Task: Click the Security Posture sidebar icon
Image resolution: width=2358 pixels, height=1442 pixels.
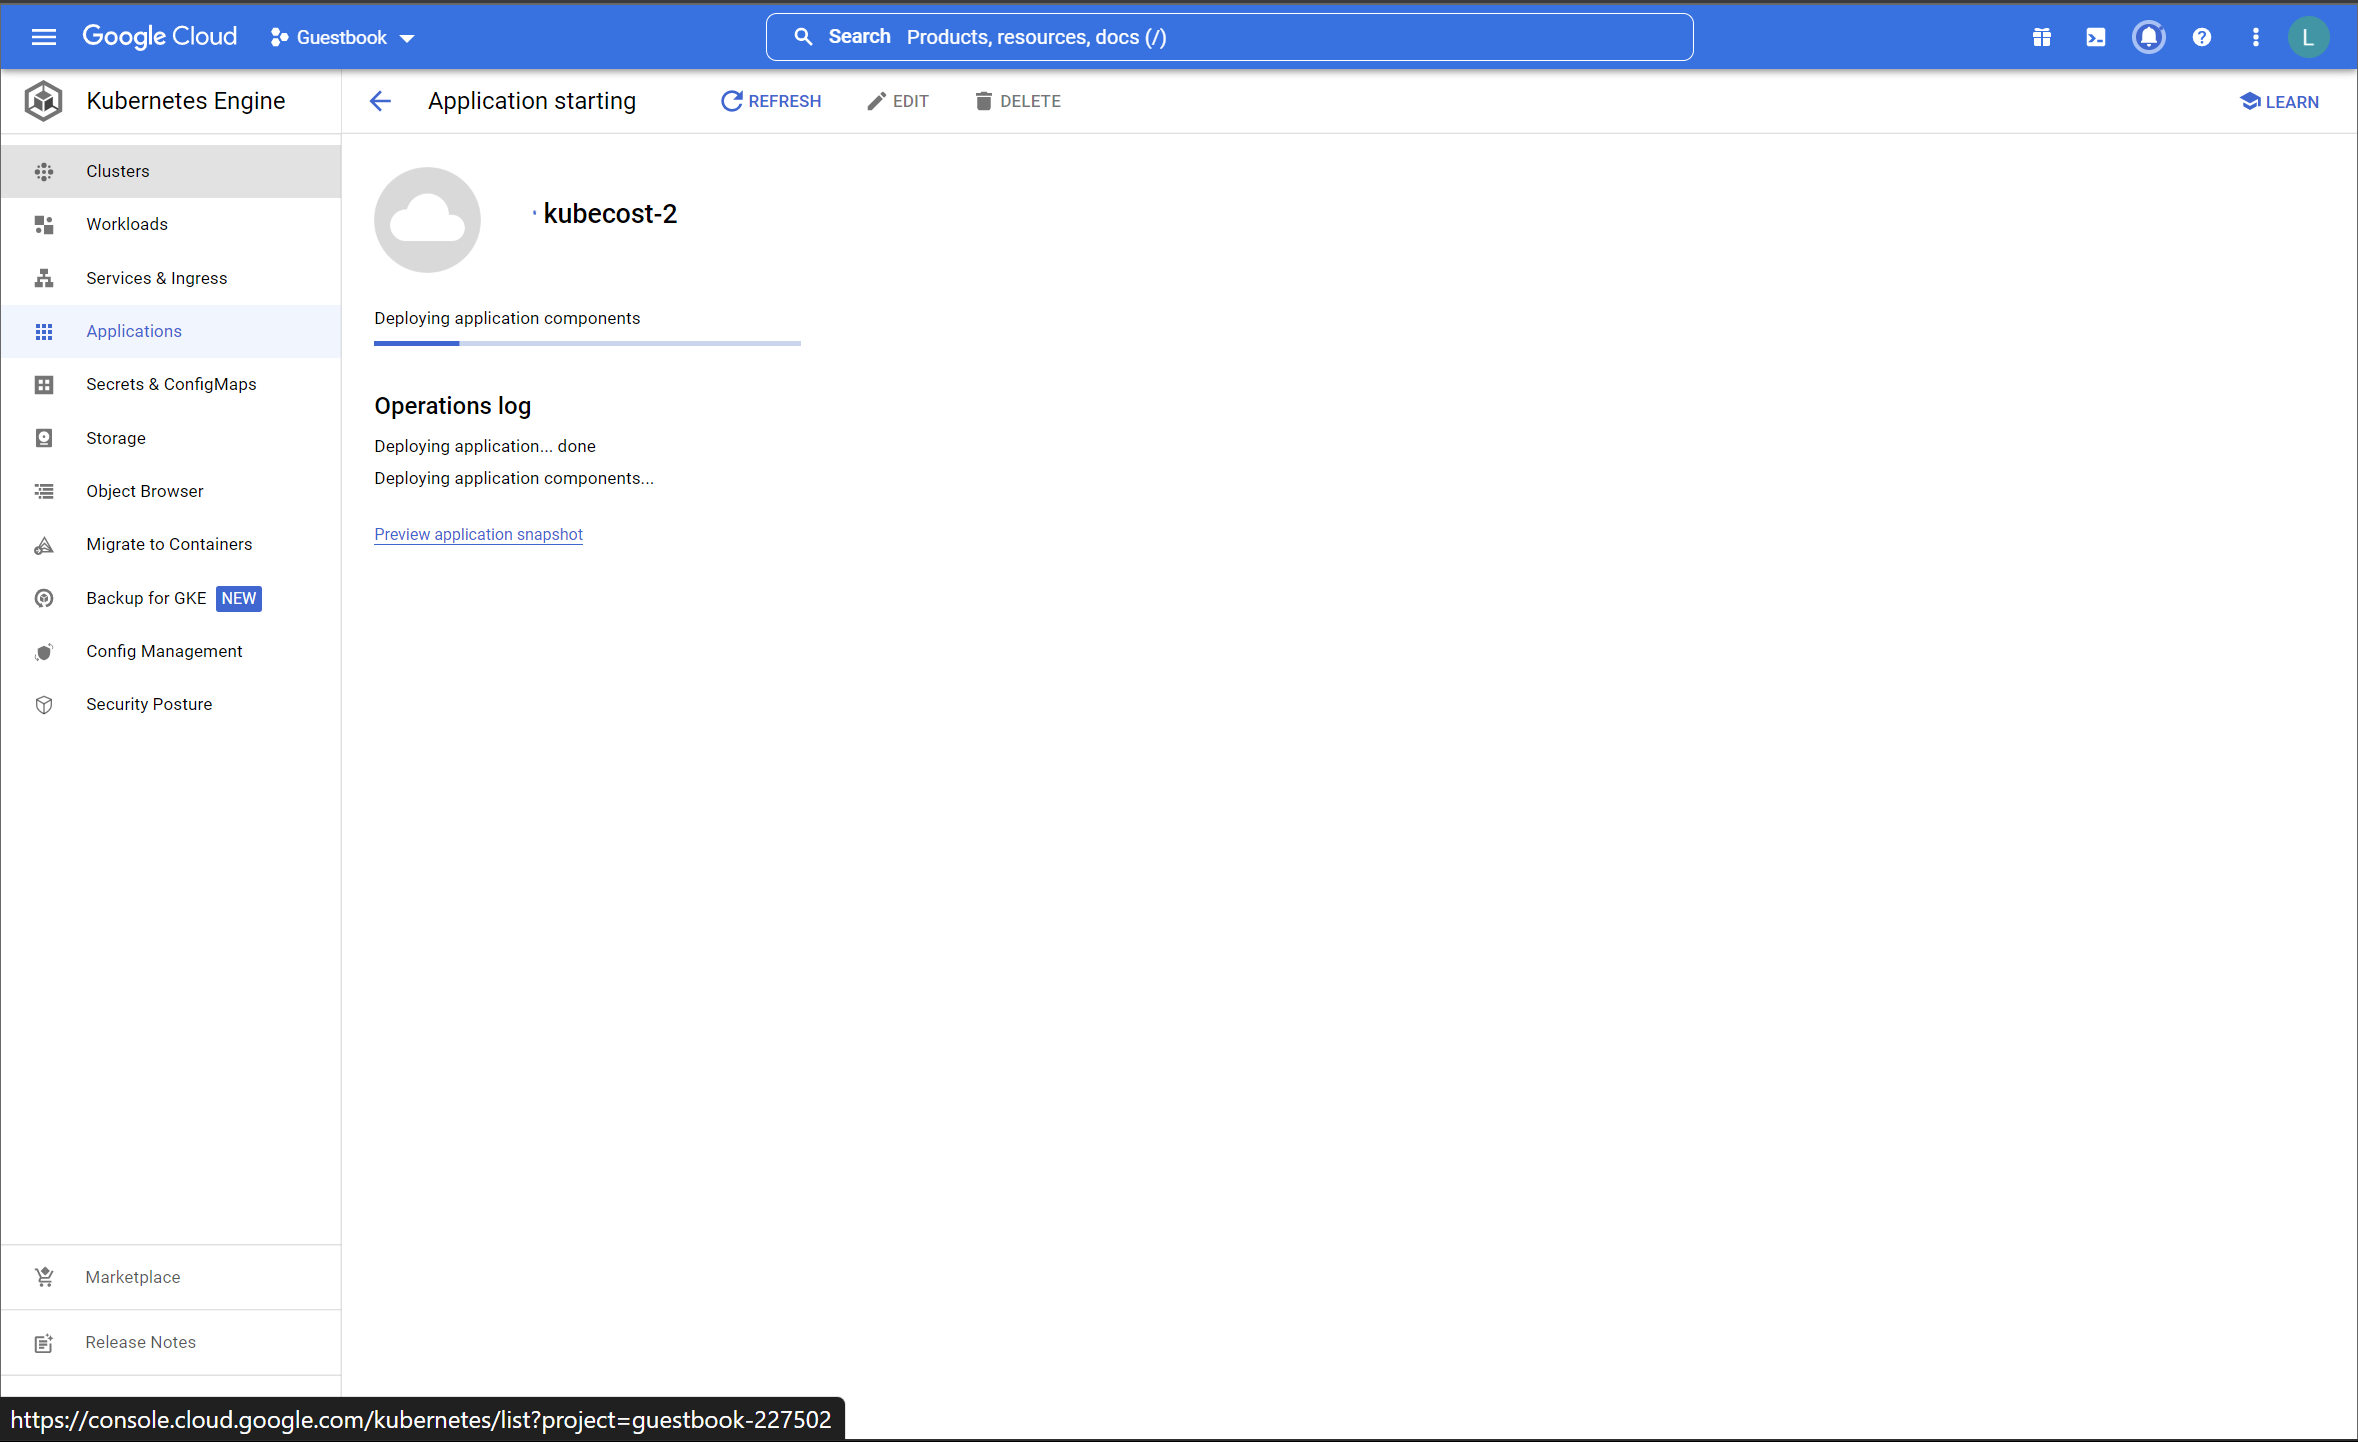Action: 45,704
